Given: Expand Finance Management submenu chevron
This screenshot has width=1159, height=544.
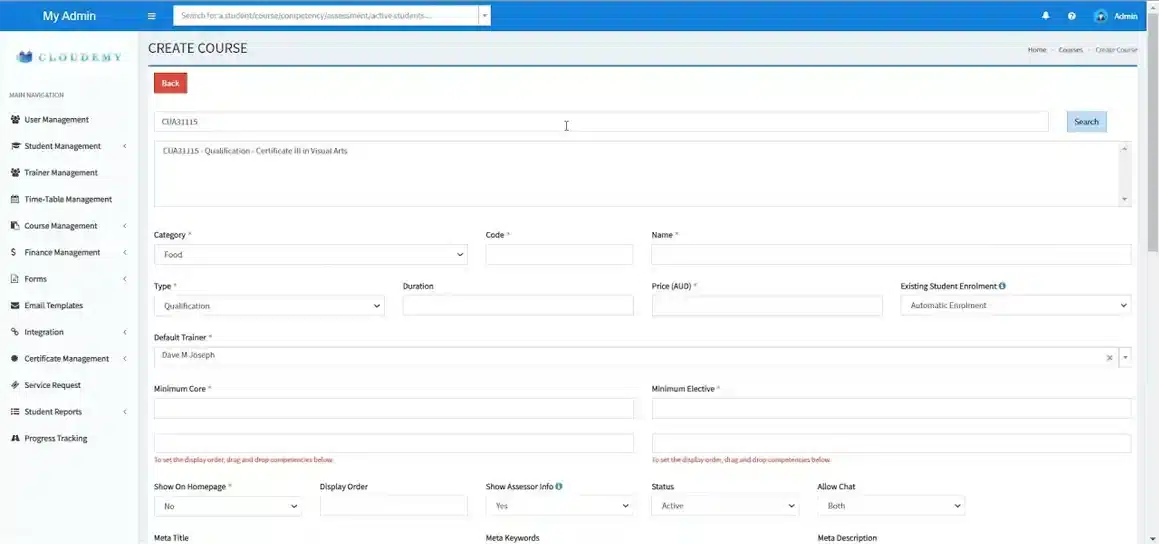Looking at the screenshot, I should (x=124, y=253).
